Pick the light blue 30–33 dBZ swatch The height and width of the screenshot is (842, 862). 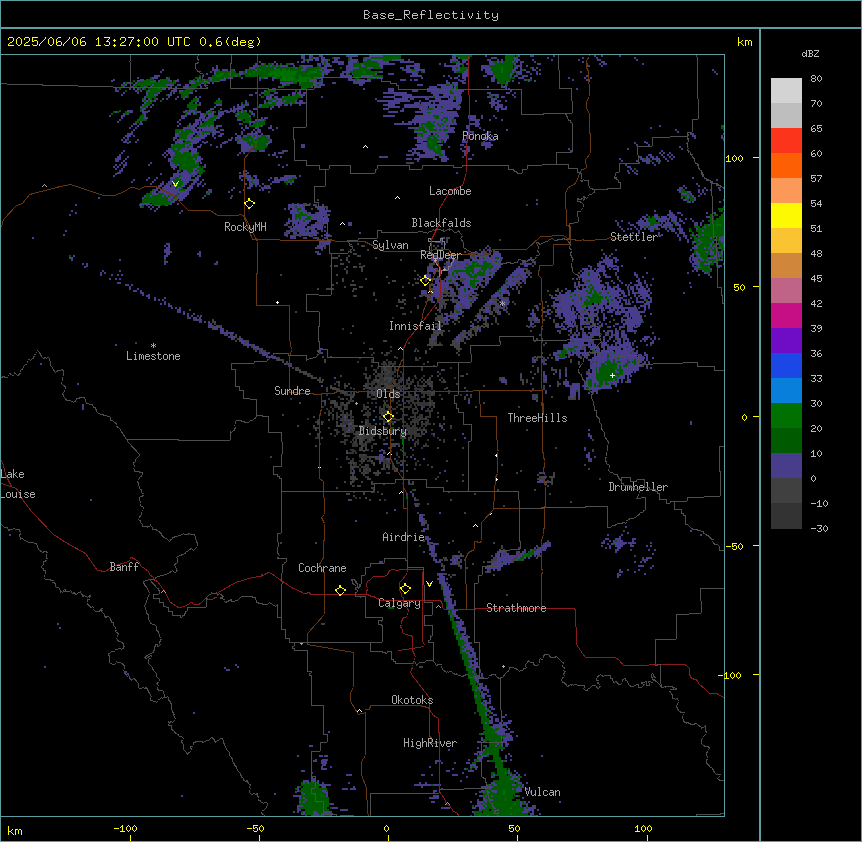[x=786, y=391]
